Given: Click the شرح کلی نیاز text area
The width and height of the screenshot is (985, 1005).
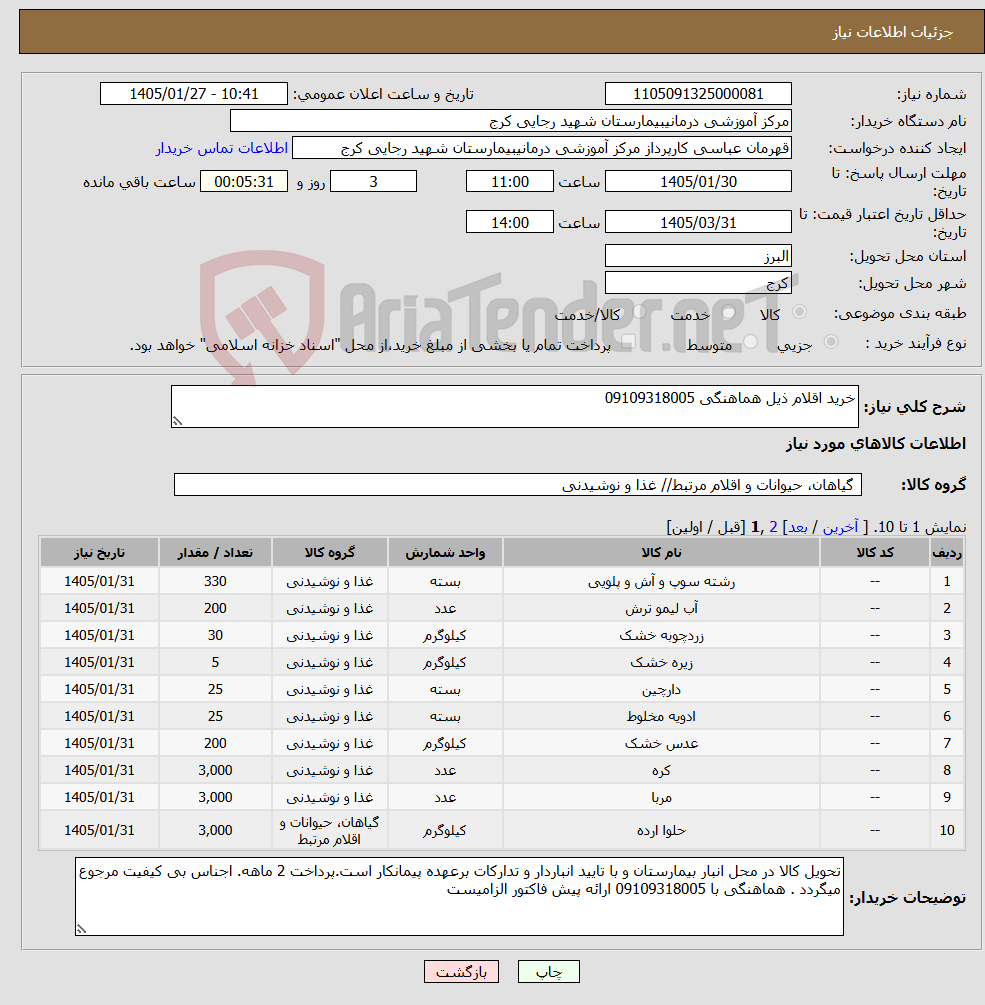Looking at the screenshot, I should tap(515, 406).
